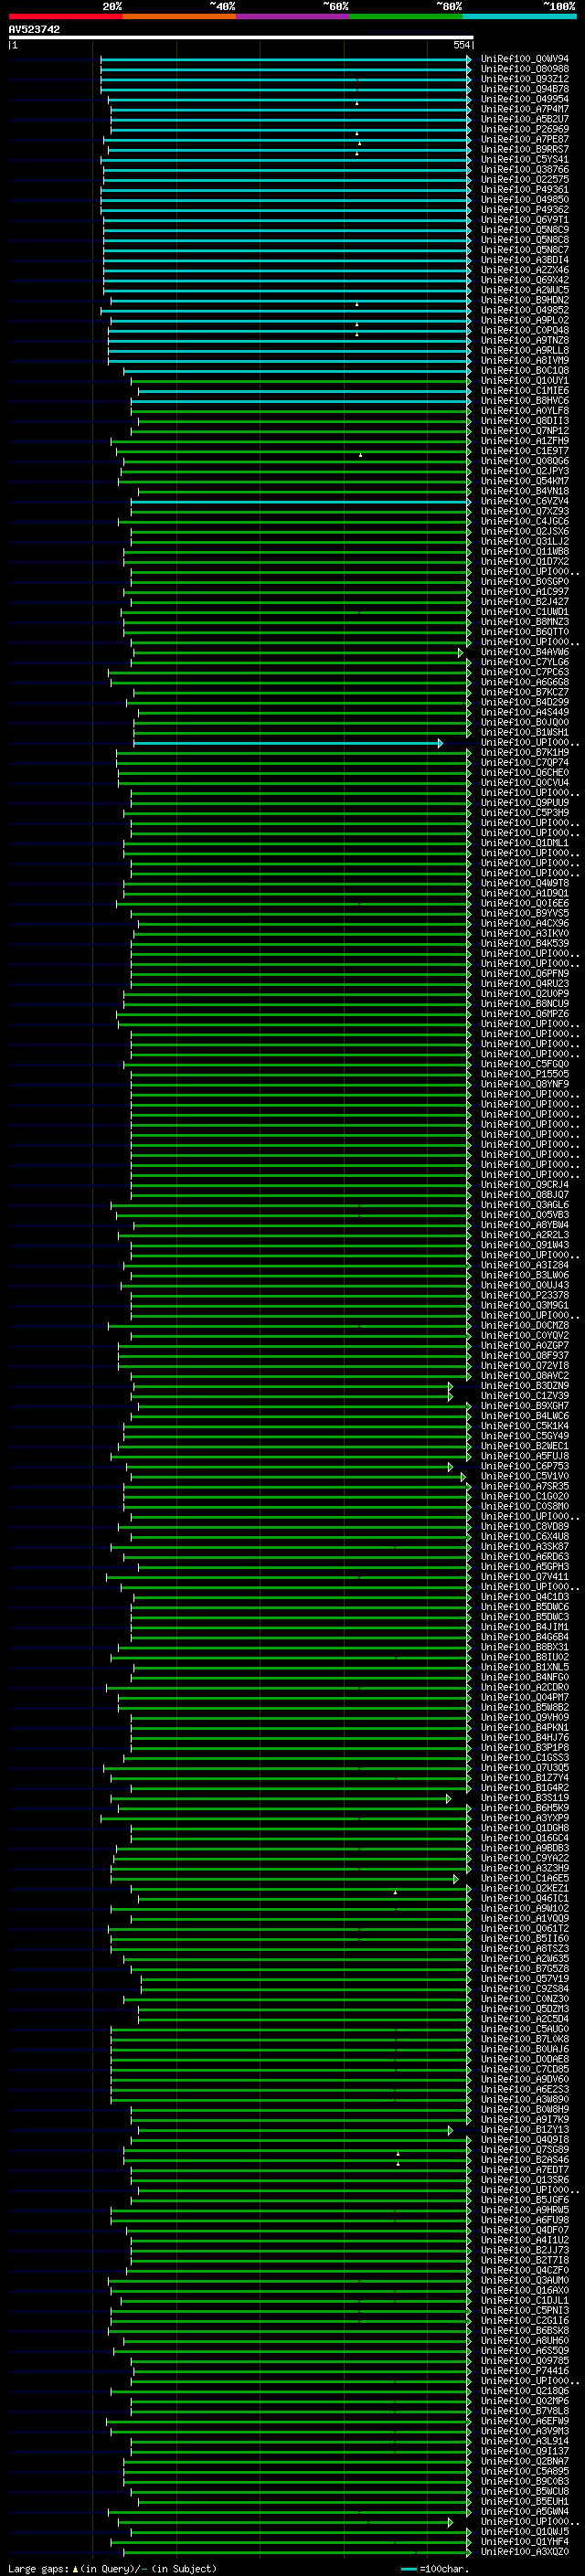Viewport: 585px width, 2576px height.
Task: Select label UniRef100_A5FUJ8
Action: pos(525,1456)
